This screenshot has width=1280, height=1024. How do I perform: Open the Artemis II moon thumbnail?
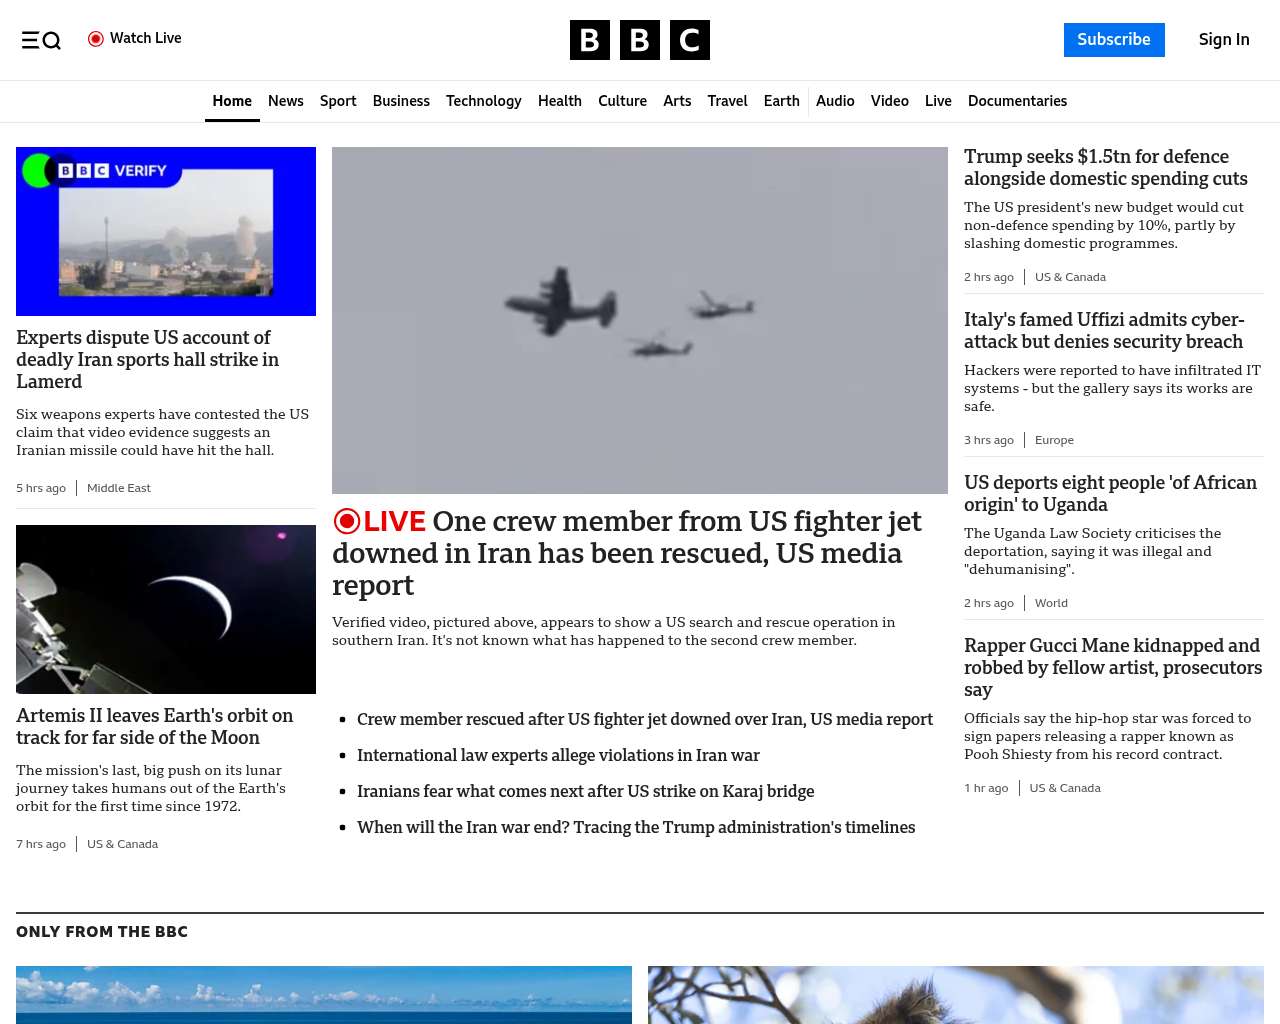click(166, 609)
